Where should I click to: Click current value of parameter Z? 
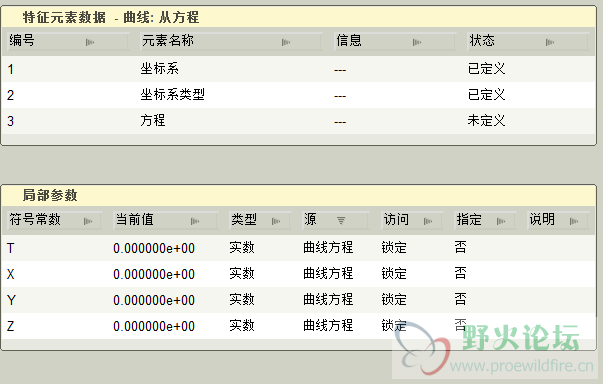pos(154,326)
